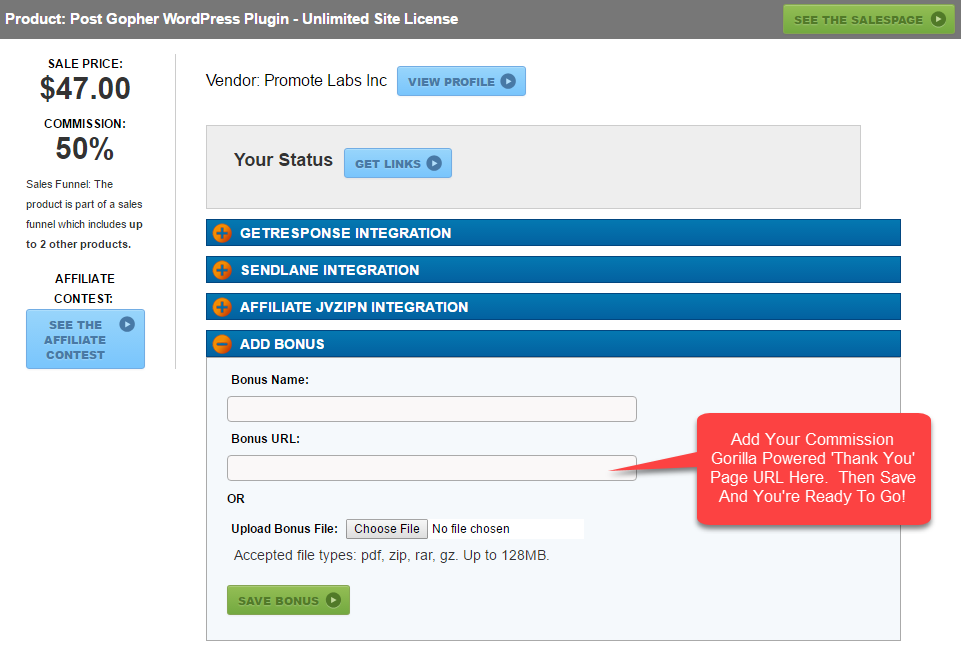961x653 pixels.
Task: Click the Get Links button
Action: tap(398, 163)
